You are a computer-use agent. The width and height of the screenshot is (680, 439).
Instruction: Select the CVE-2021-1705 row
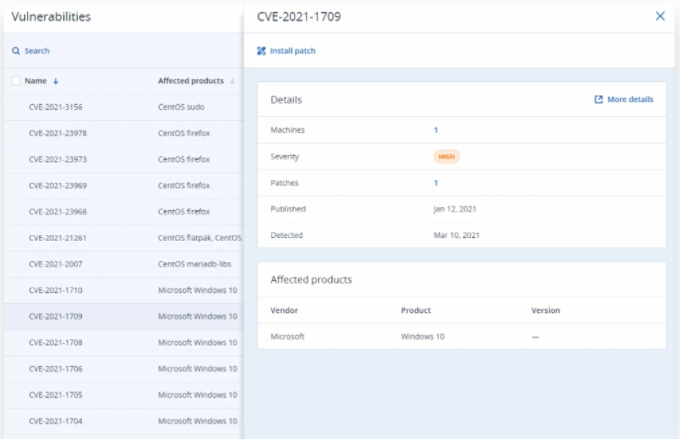(x=124, y=395)
